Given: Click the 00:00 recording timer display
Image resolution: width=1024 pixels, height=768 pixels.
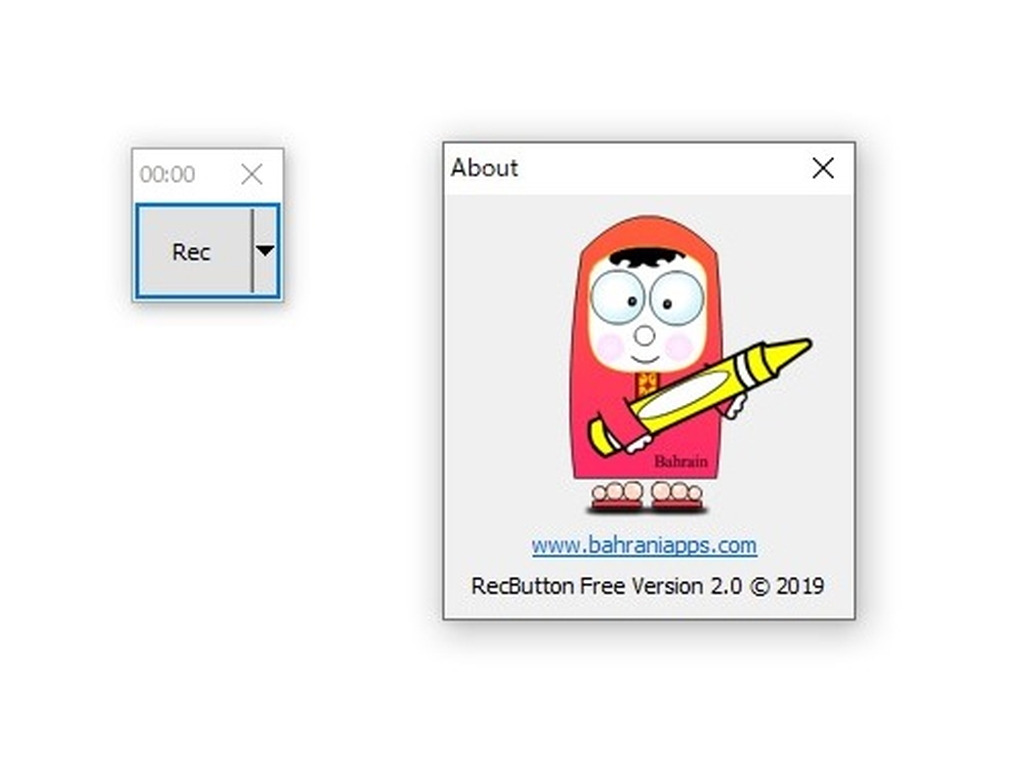Looking at the screenshot, I should point(166,174).
